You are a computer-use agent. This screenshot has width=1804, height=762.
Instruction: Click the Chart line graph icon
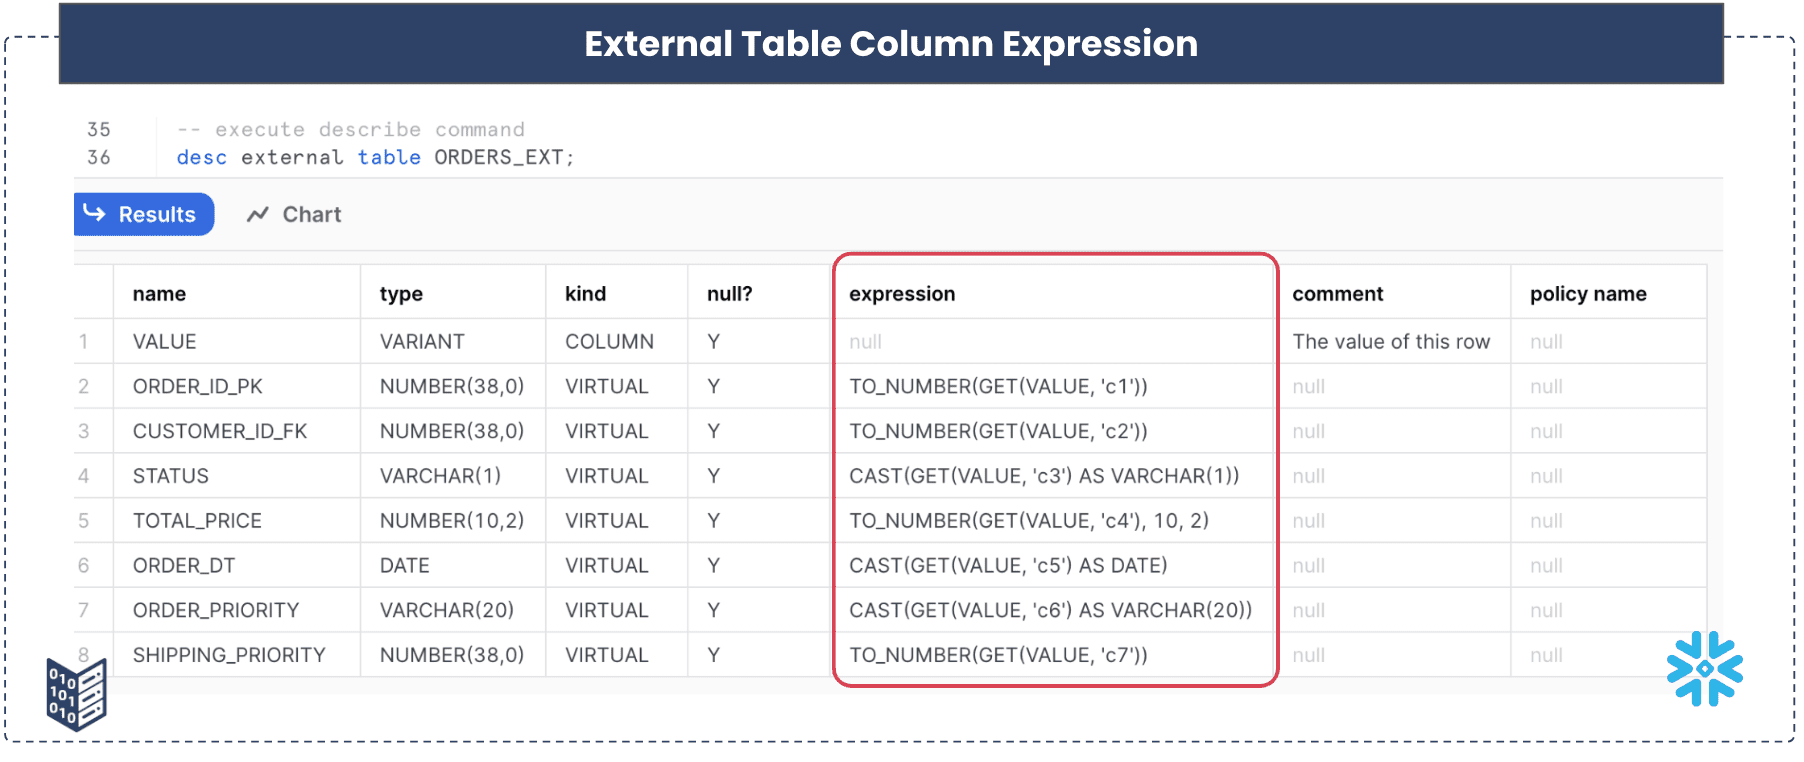[x=258, y=214]
